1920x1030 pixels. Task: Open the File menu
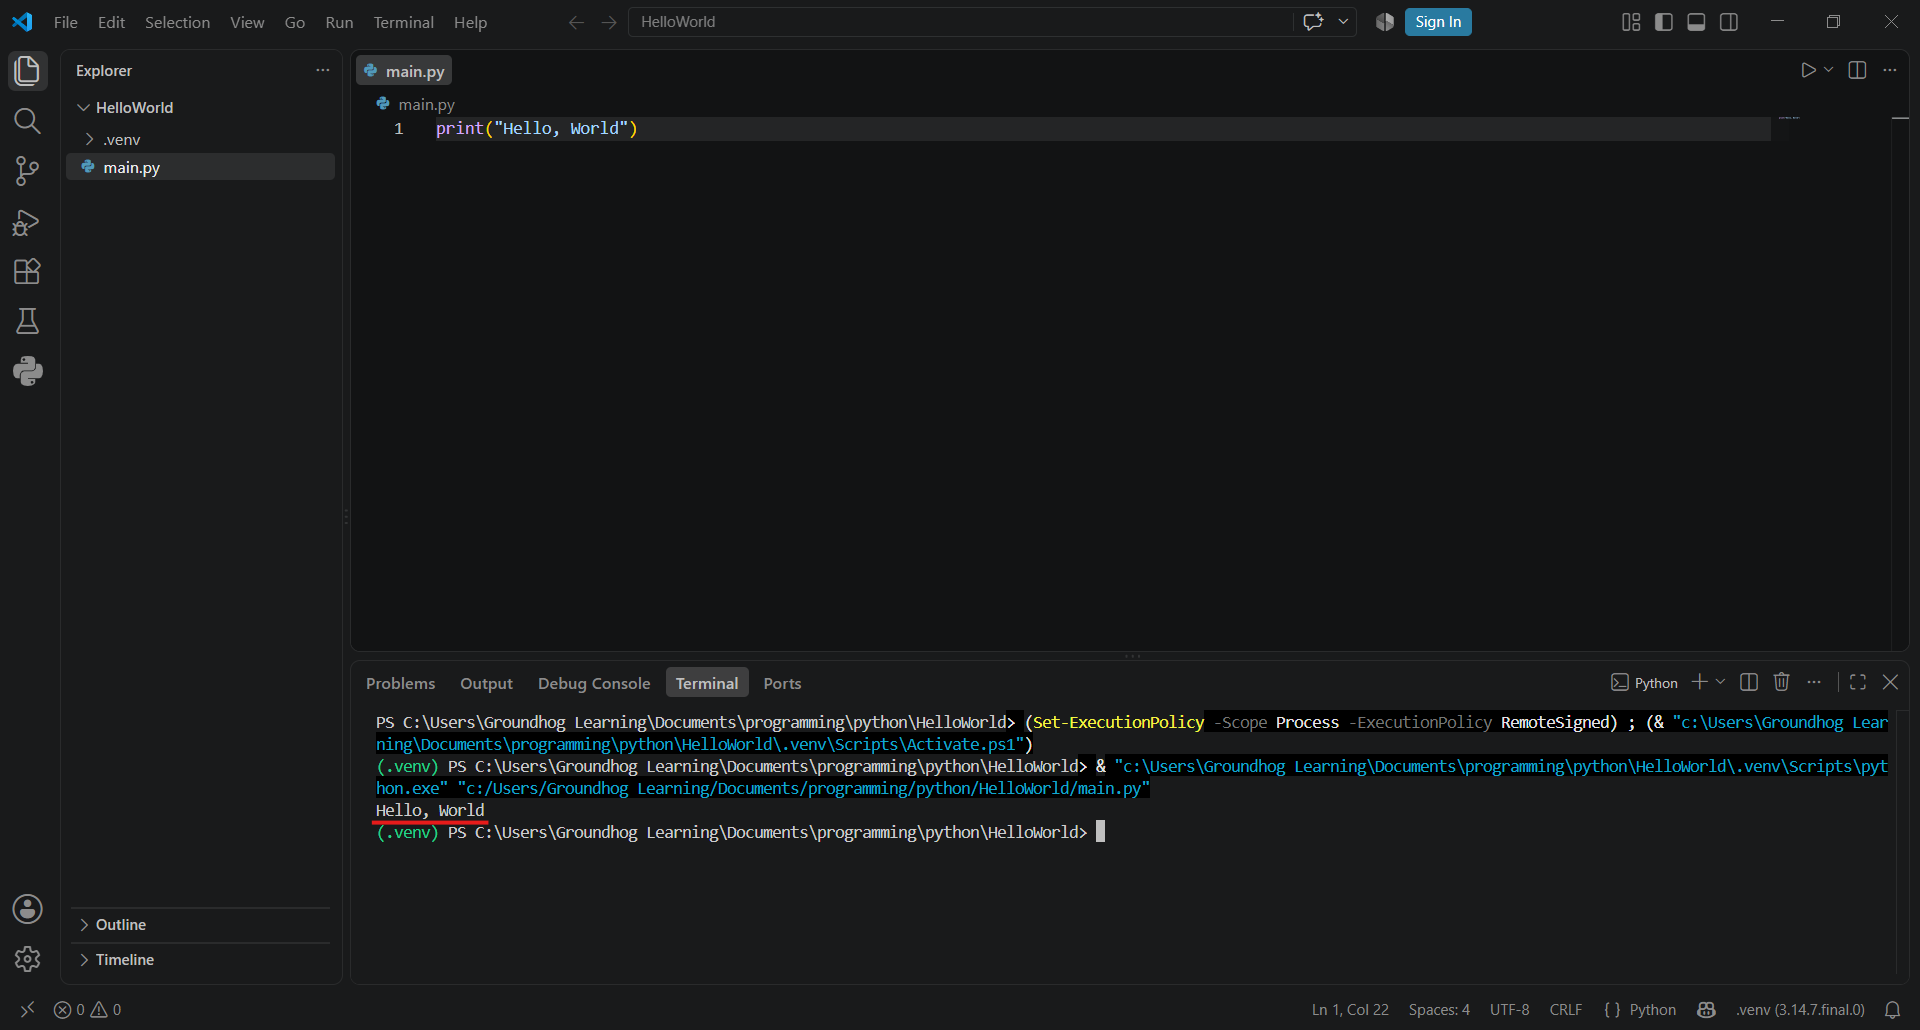(x=66, y=22)
